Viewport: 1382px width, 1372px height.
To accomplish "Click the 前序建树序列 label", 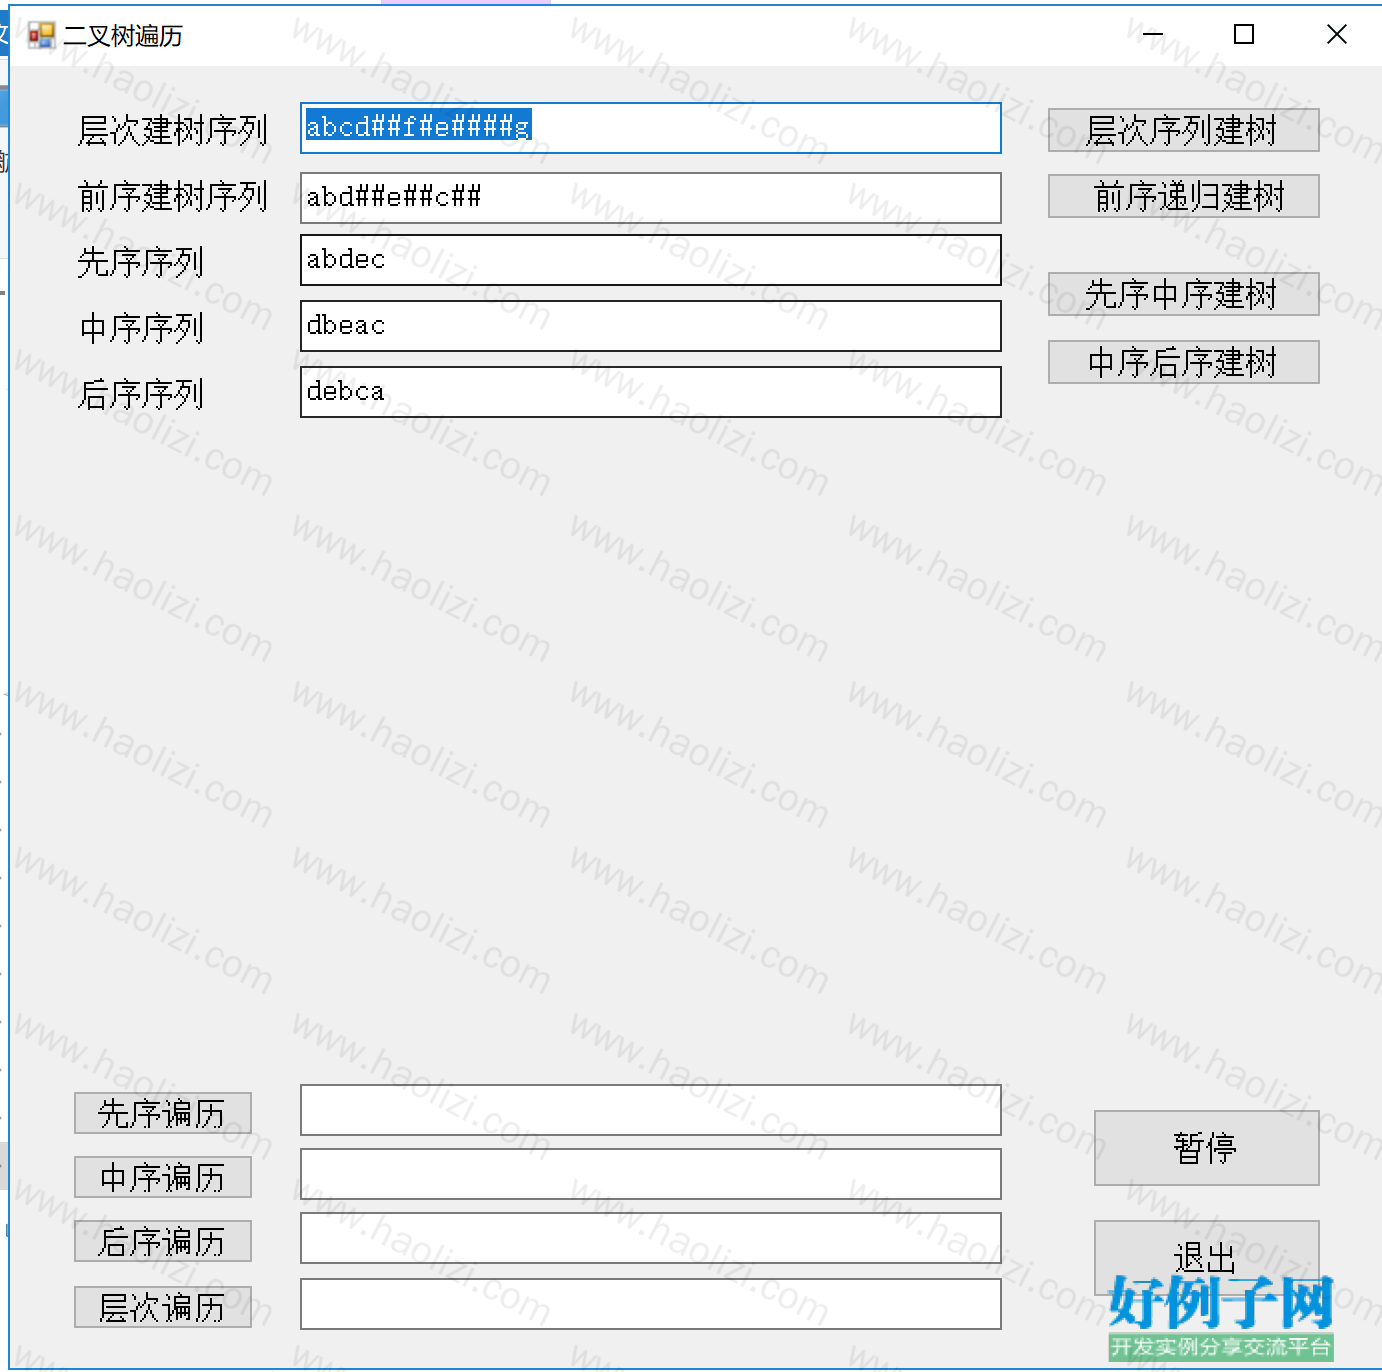I will (173, 196).
